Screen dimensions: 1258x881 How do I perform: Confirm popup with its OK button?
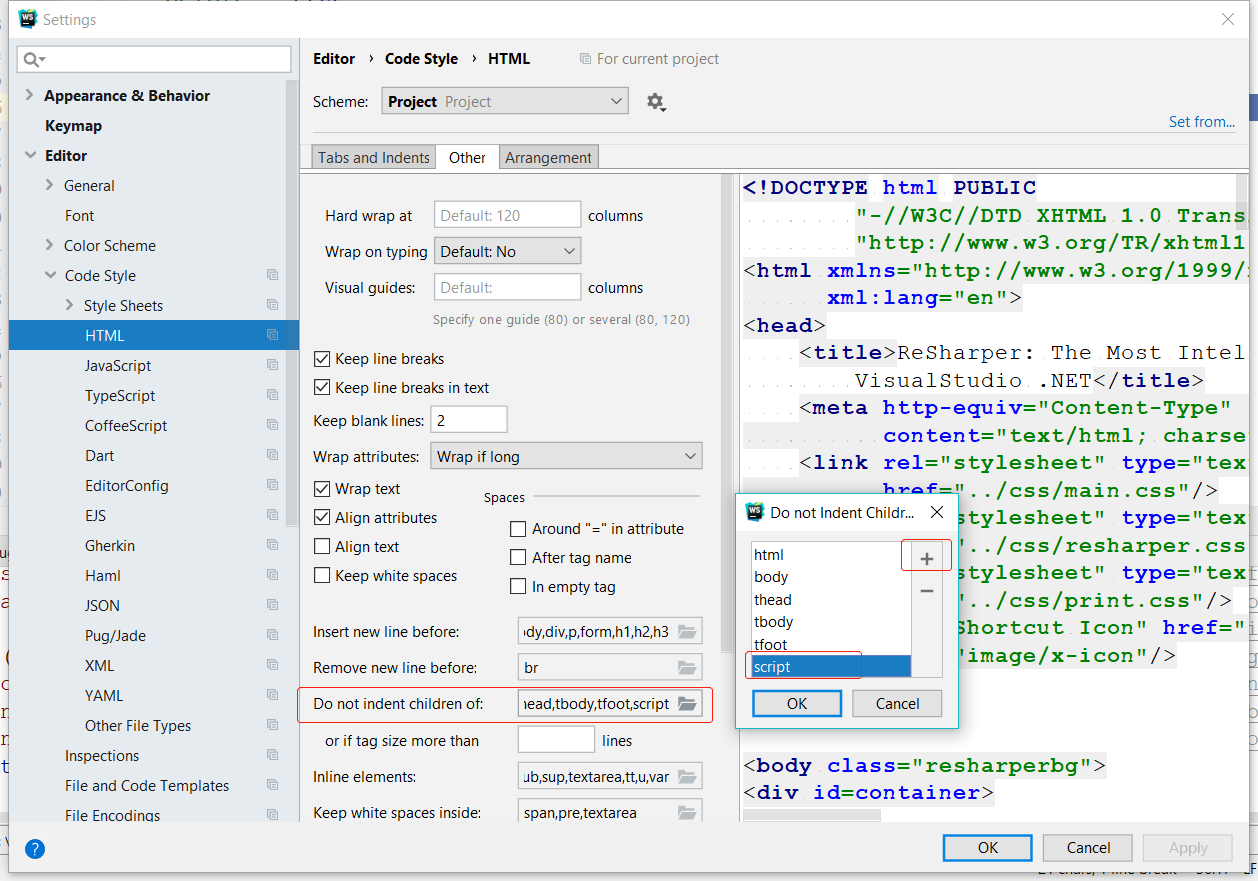[x=796, y=703]
